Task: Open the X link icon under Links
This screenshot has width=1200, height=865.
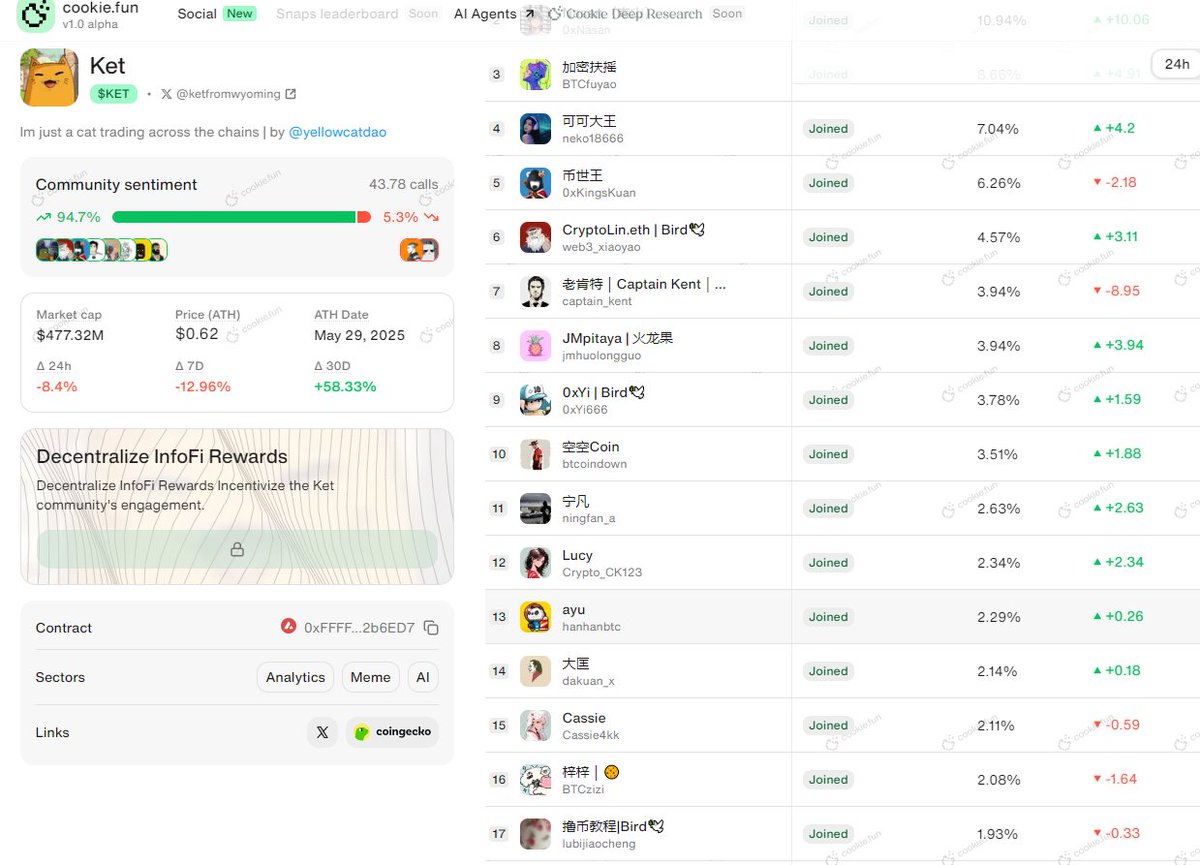Action: click(x=322, y=732)
